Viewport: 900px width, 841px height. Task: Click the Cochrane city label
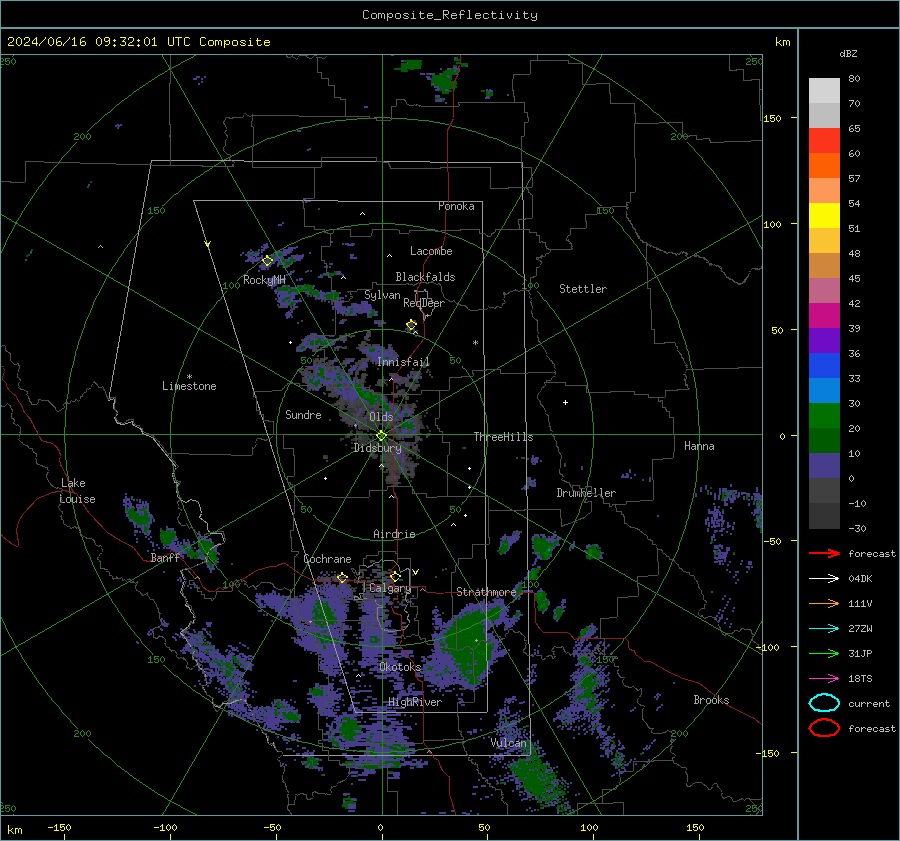pyautogui.click(x=327, y=559)
